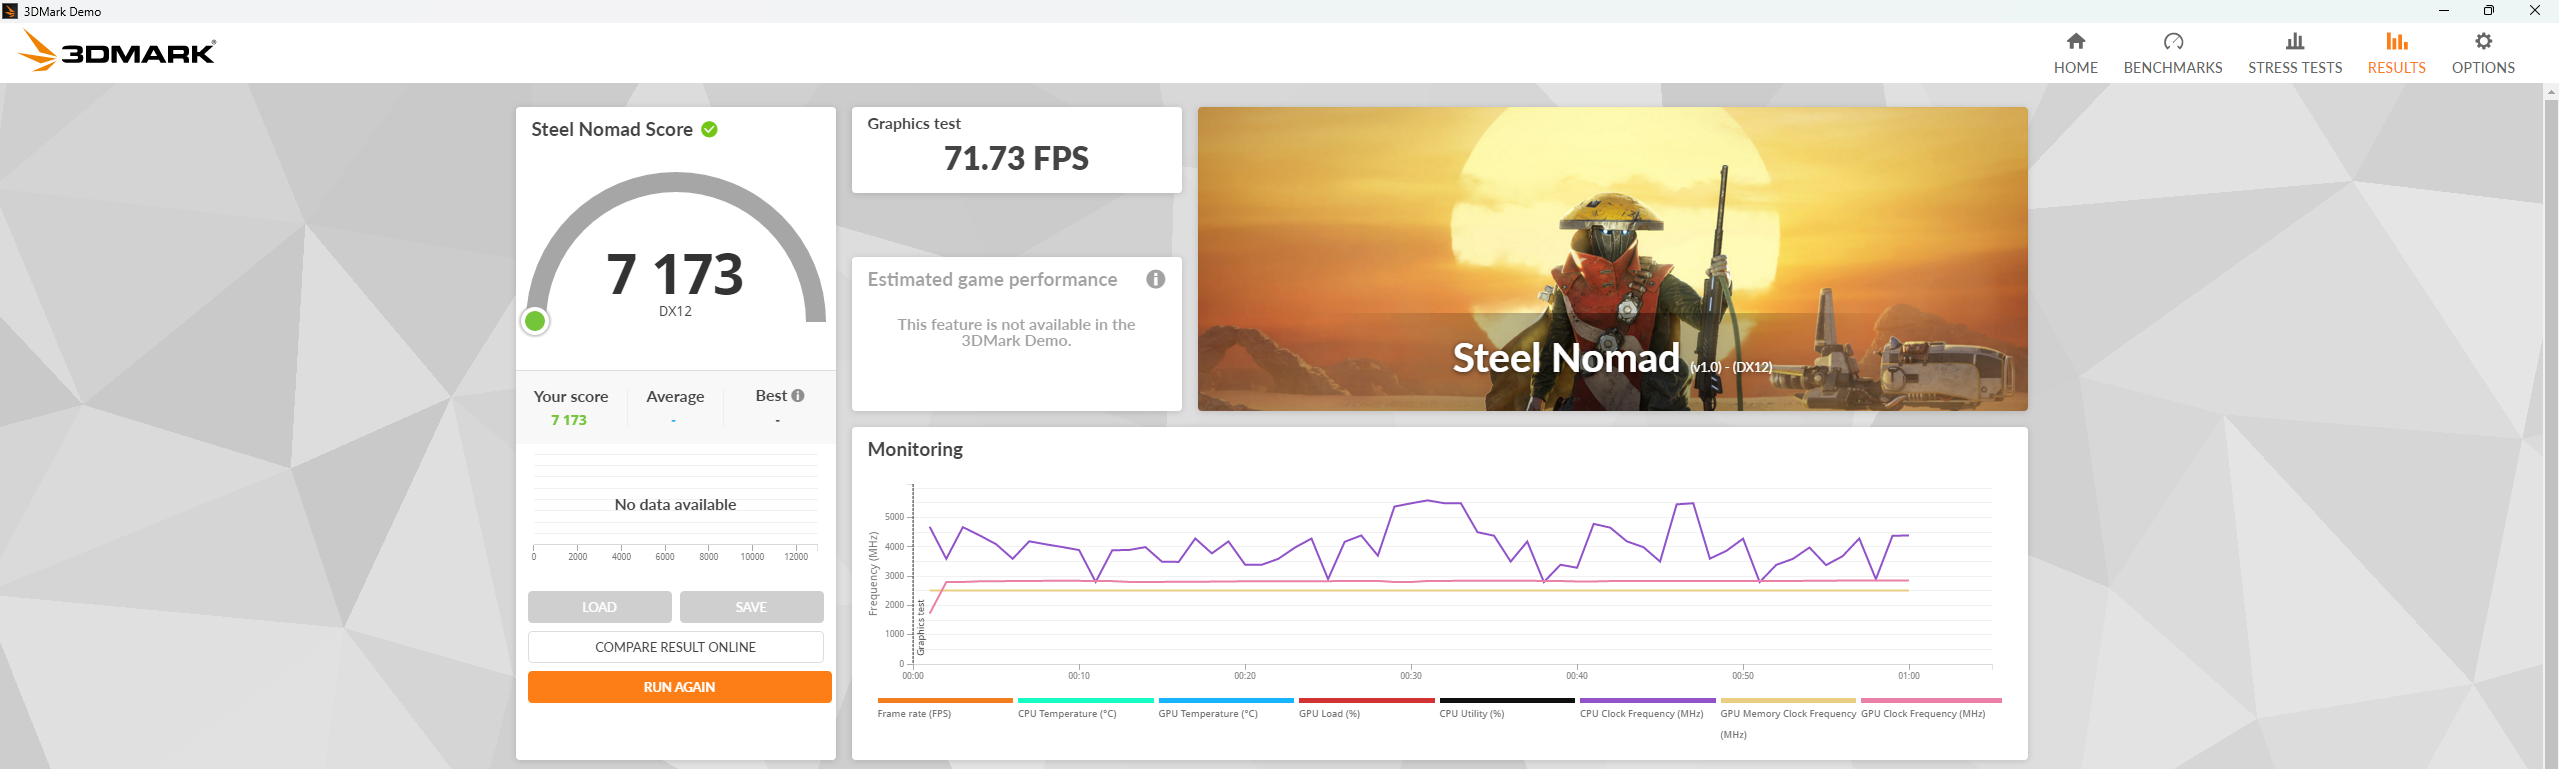Screen dimensions: 2559x769
Task: Open the OPTIONS tab label
Action: 2483,68
